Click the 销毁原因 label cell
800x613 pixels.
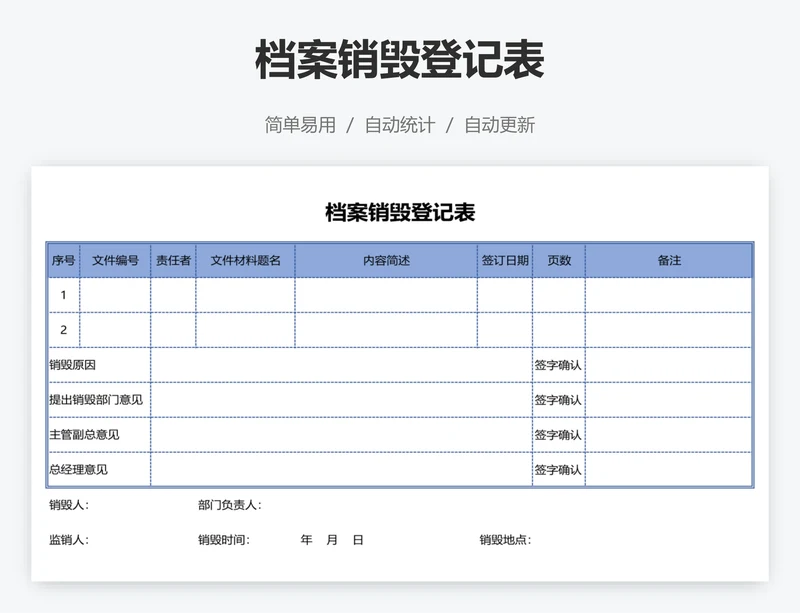(x=99, y=365)
